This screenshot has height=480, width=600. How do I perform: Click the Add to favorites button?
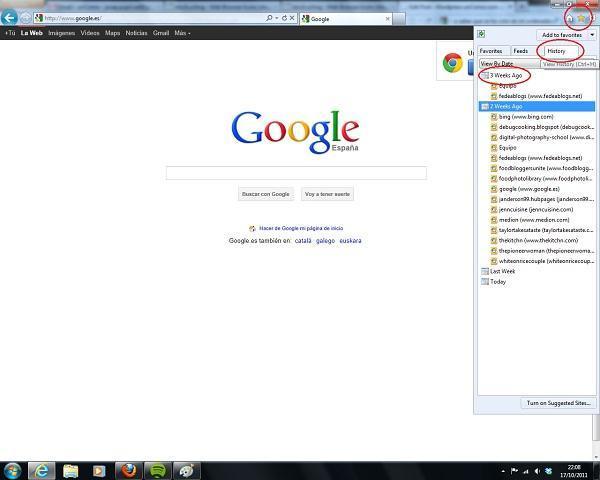[x=561, y=35]
